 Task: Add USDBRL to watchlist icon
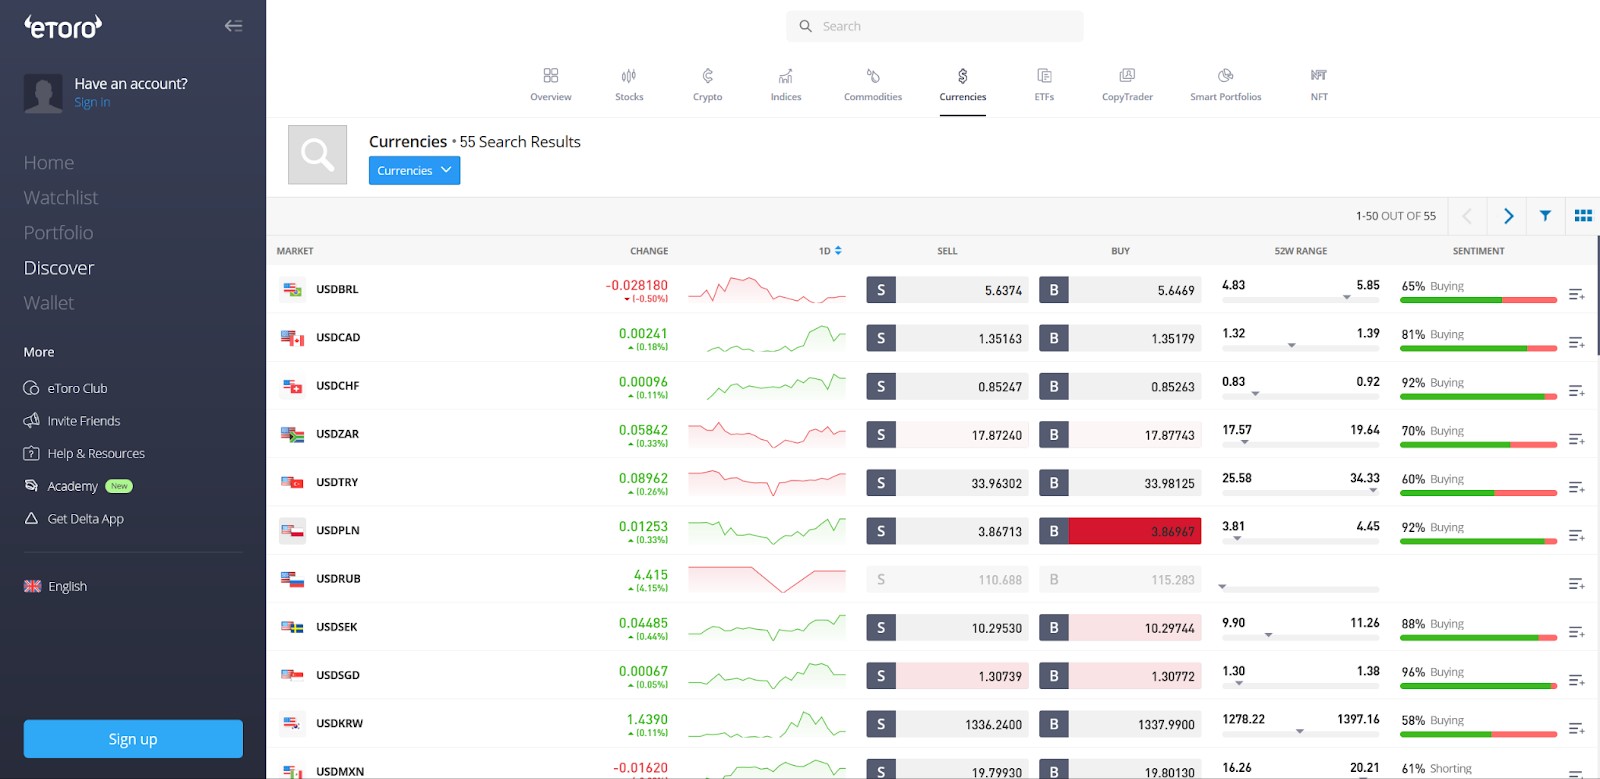click(x=1577, y=294)
